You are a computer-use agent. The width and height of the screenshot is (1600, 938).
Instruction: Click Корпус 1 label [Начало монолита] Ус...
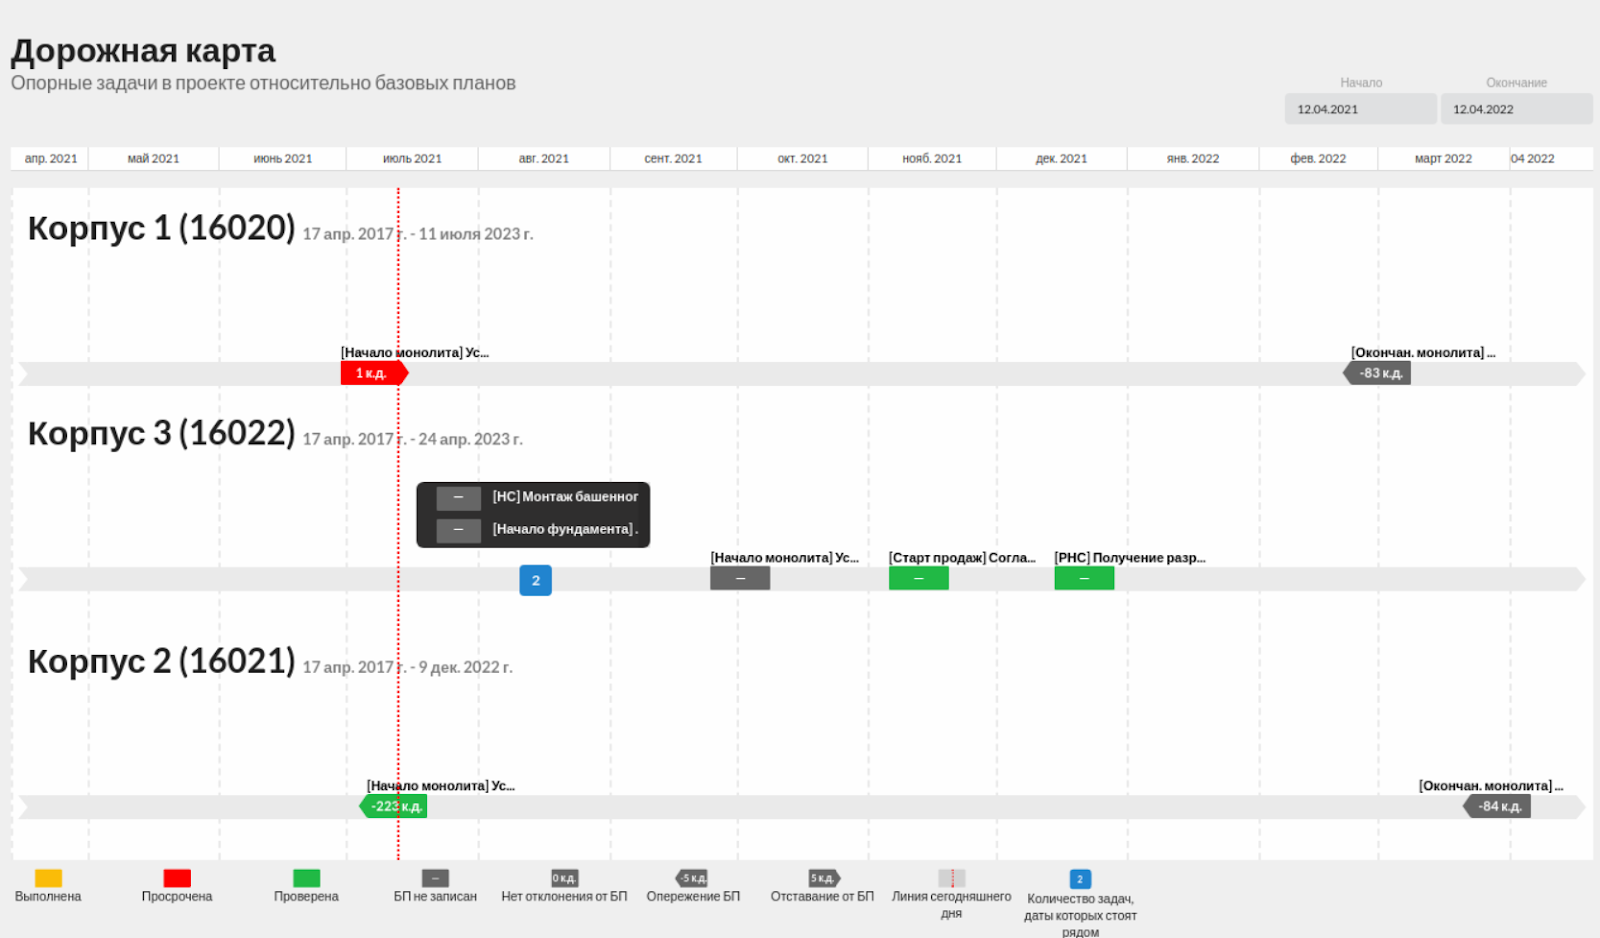[415, 353]
